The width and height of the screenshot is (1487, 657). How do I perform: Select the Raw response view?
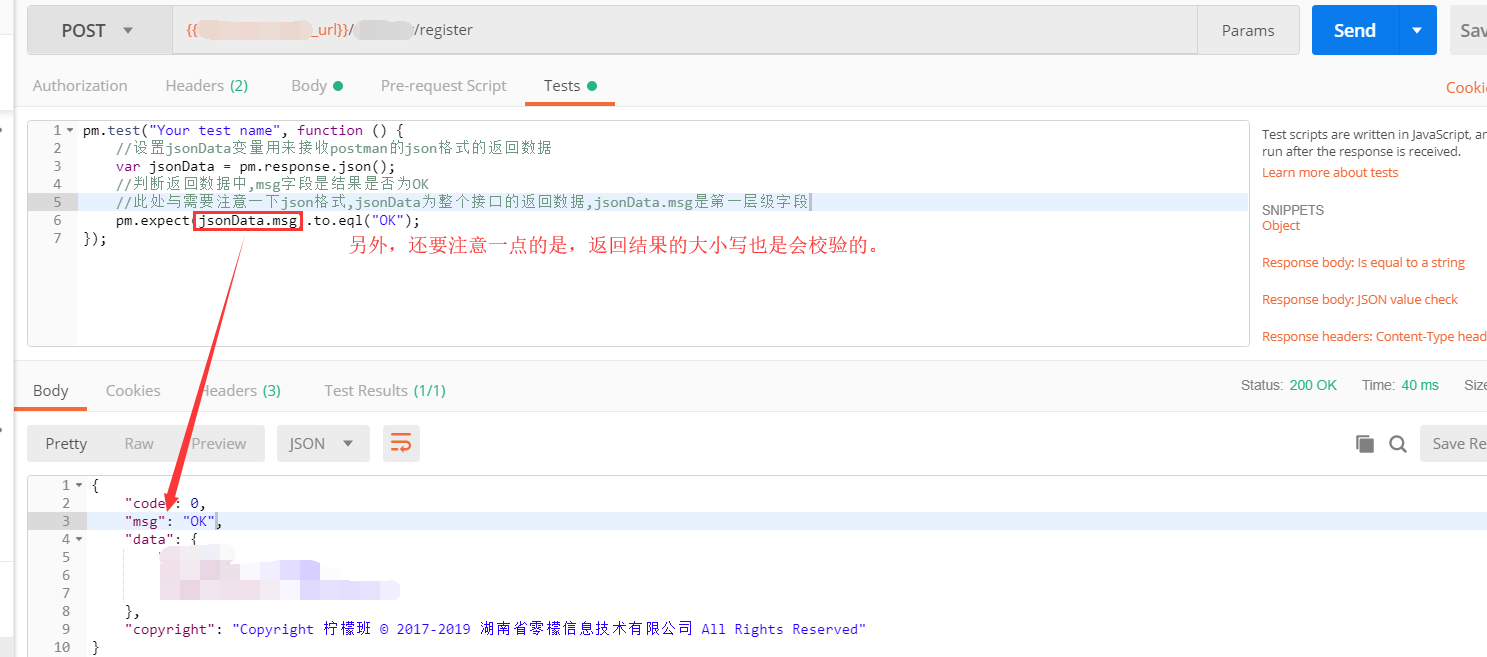(x=139, y=444)
